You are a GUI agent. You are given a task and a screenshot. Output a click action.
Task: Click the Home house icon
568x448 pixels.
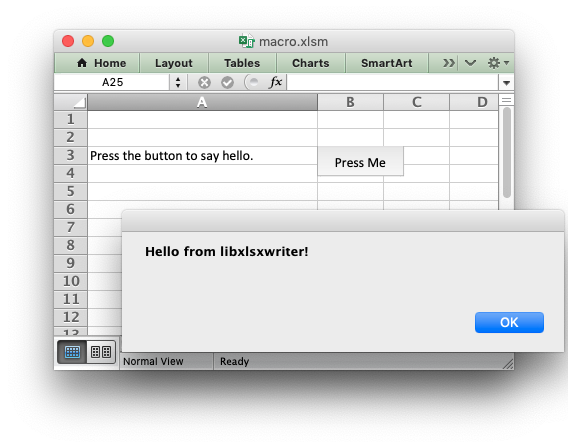[82, 63]
